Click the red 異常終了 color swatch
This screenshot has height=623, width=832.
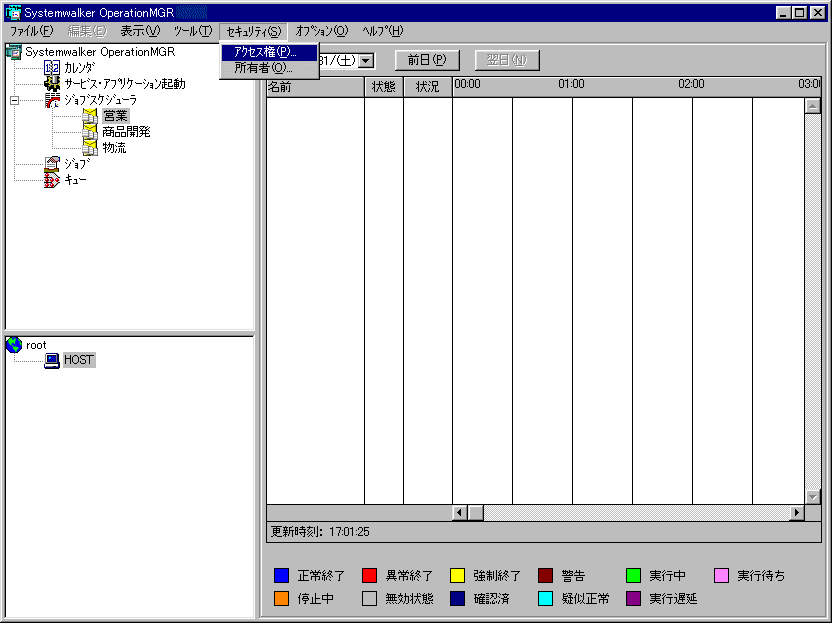(x=369, y=576)
